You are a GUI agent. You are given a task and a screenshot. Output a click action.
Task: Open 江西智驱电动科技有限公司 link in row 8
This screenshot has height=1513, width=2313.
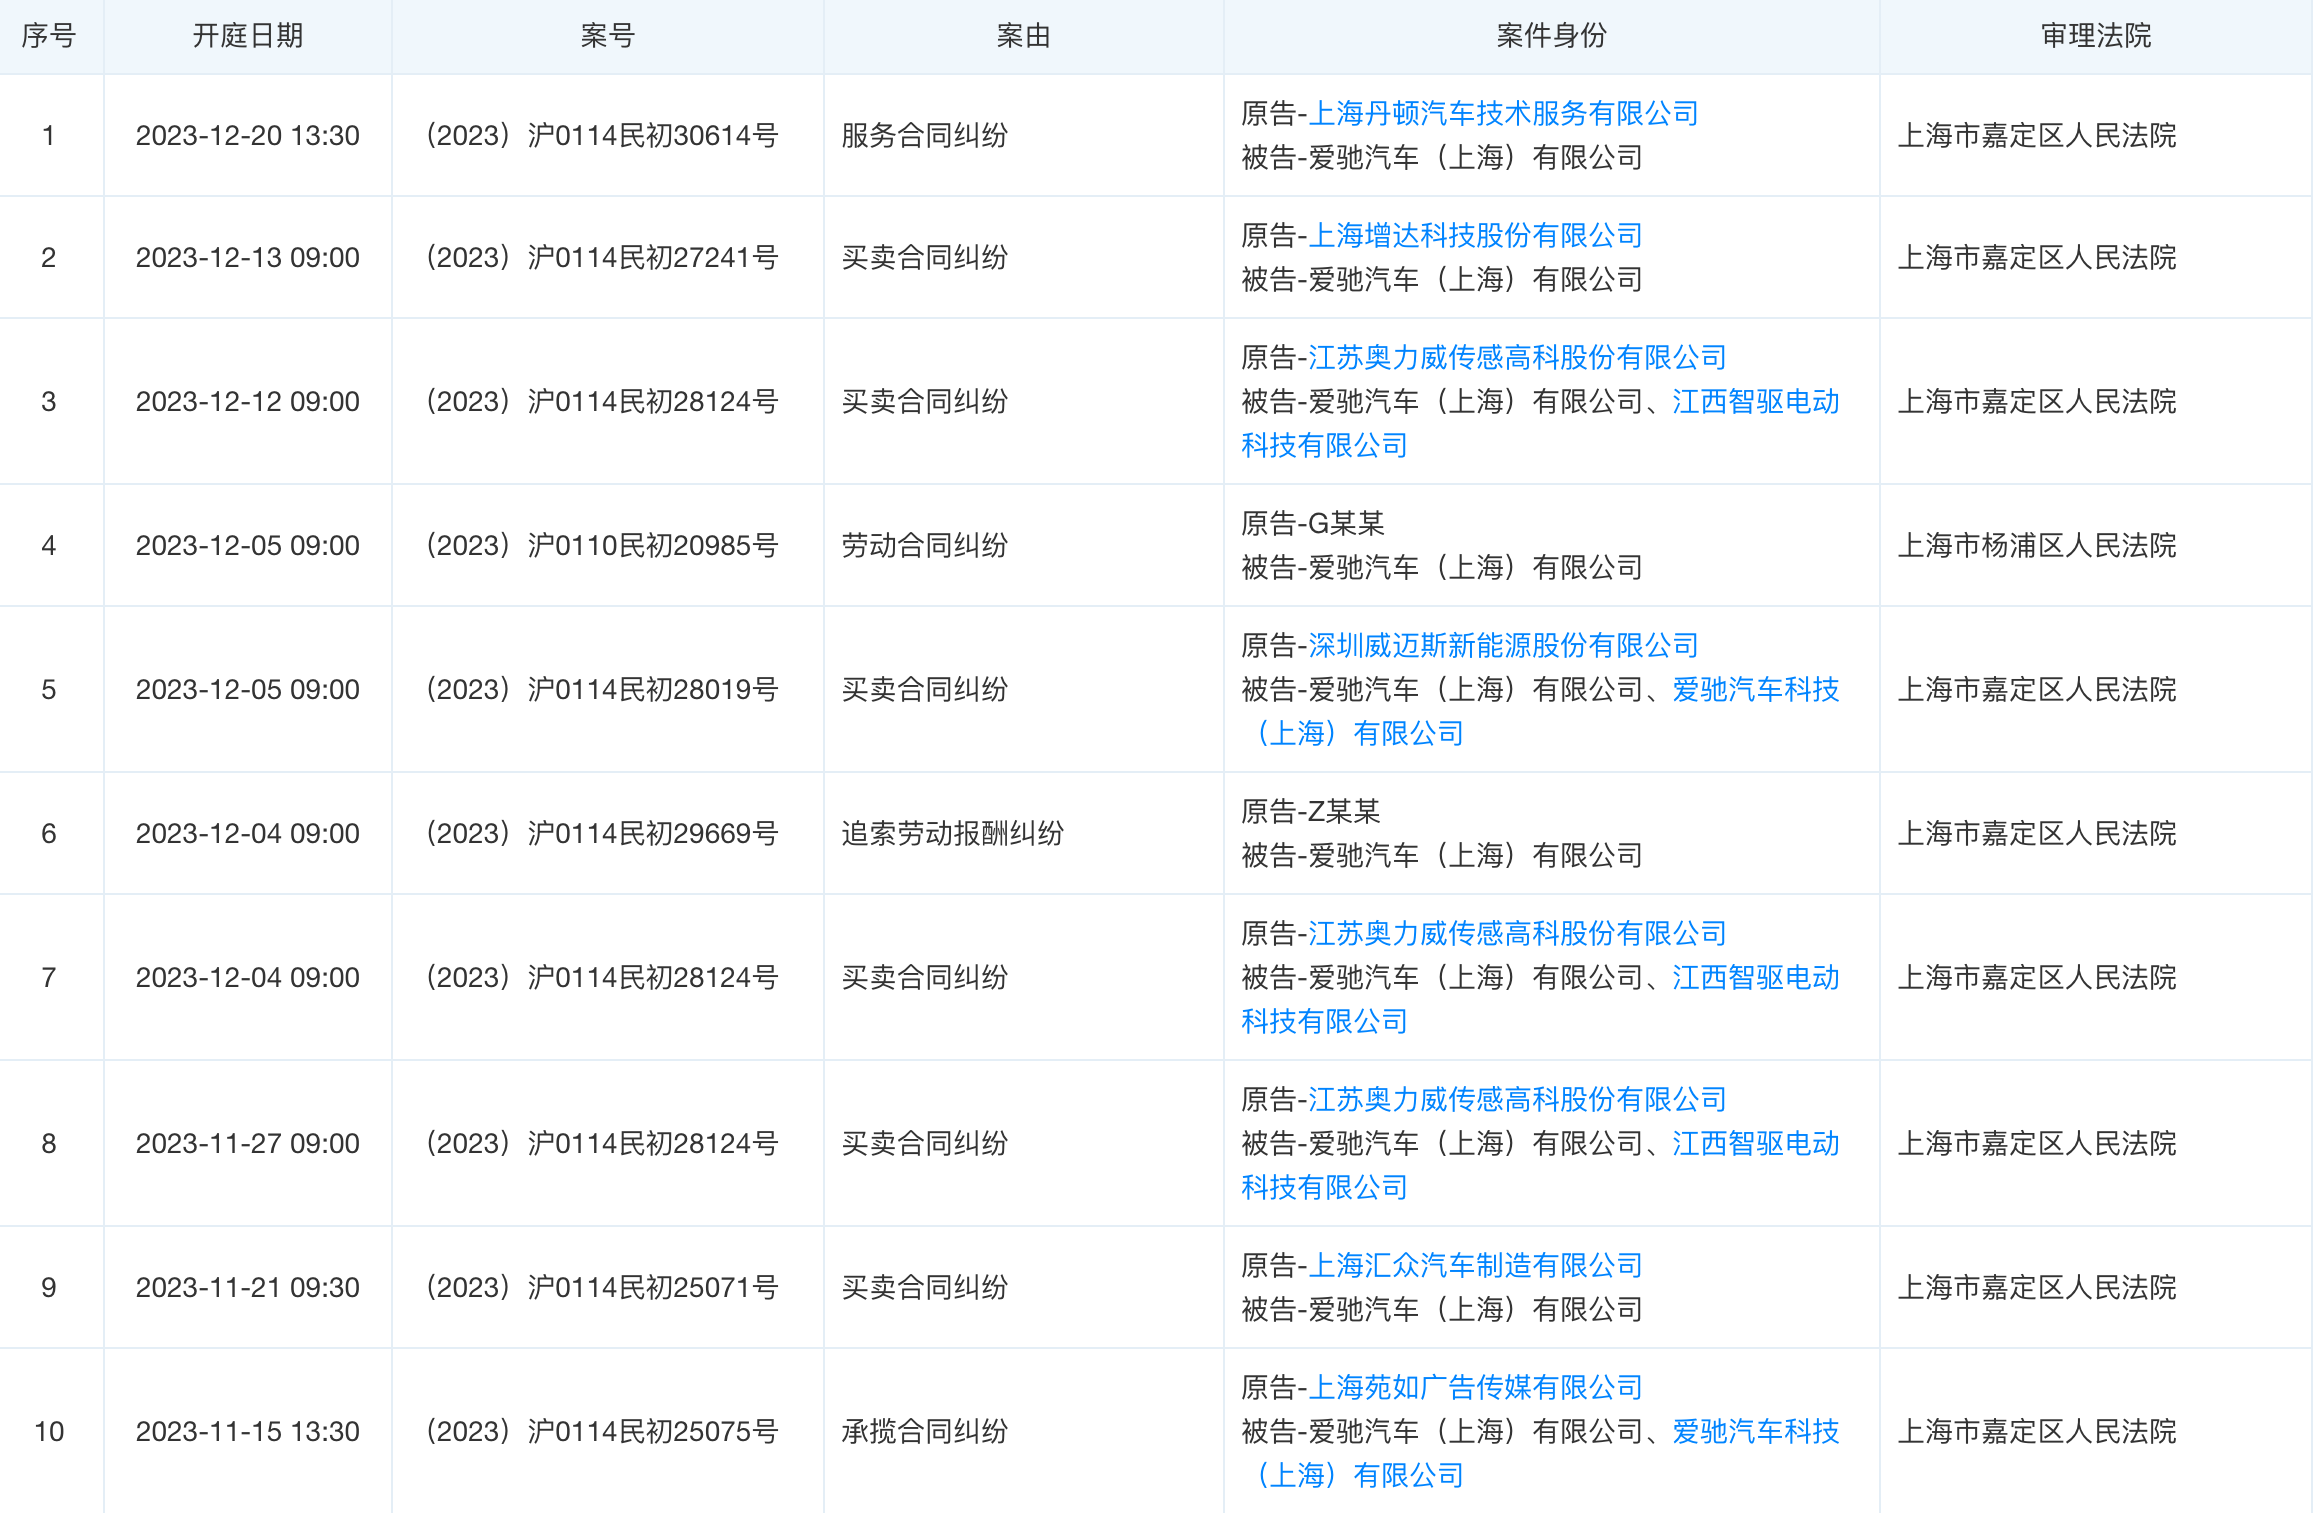(x=1540, y=1165)
